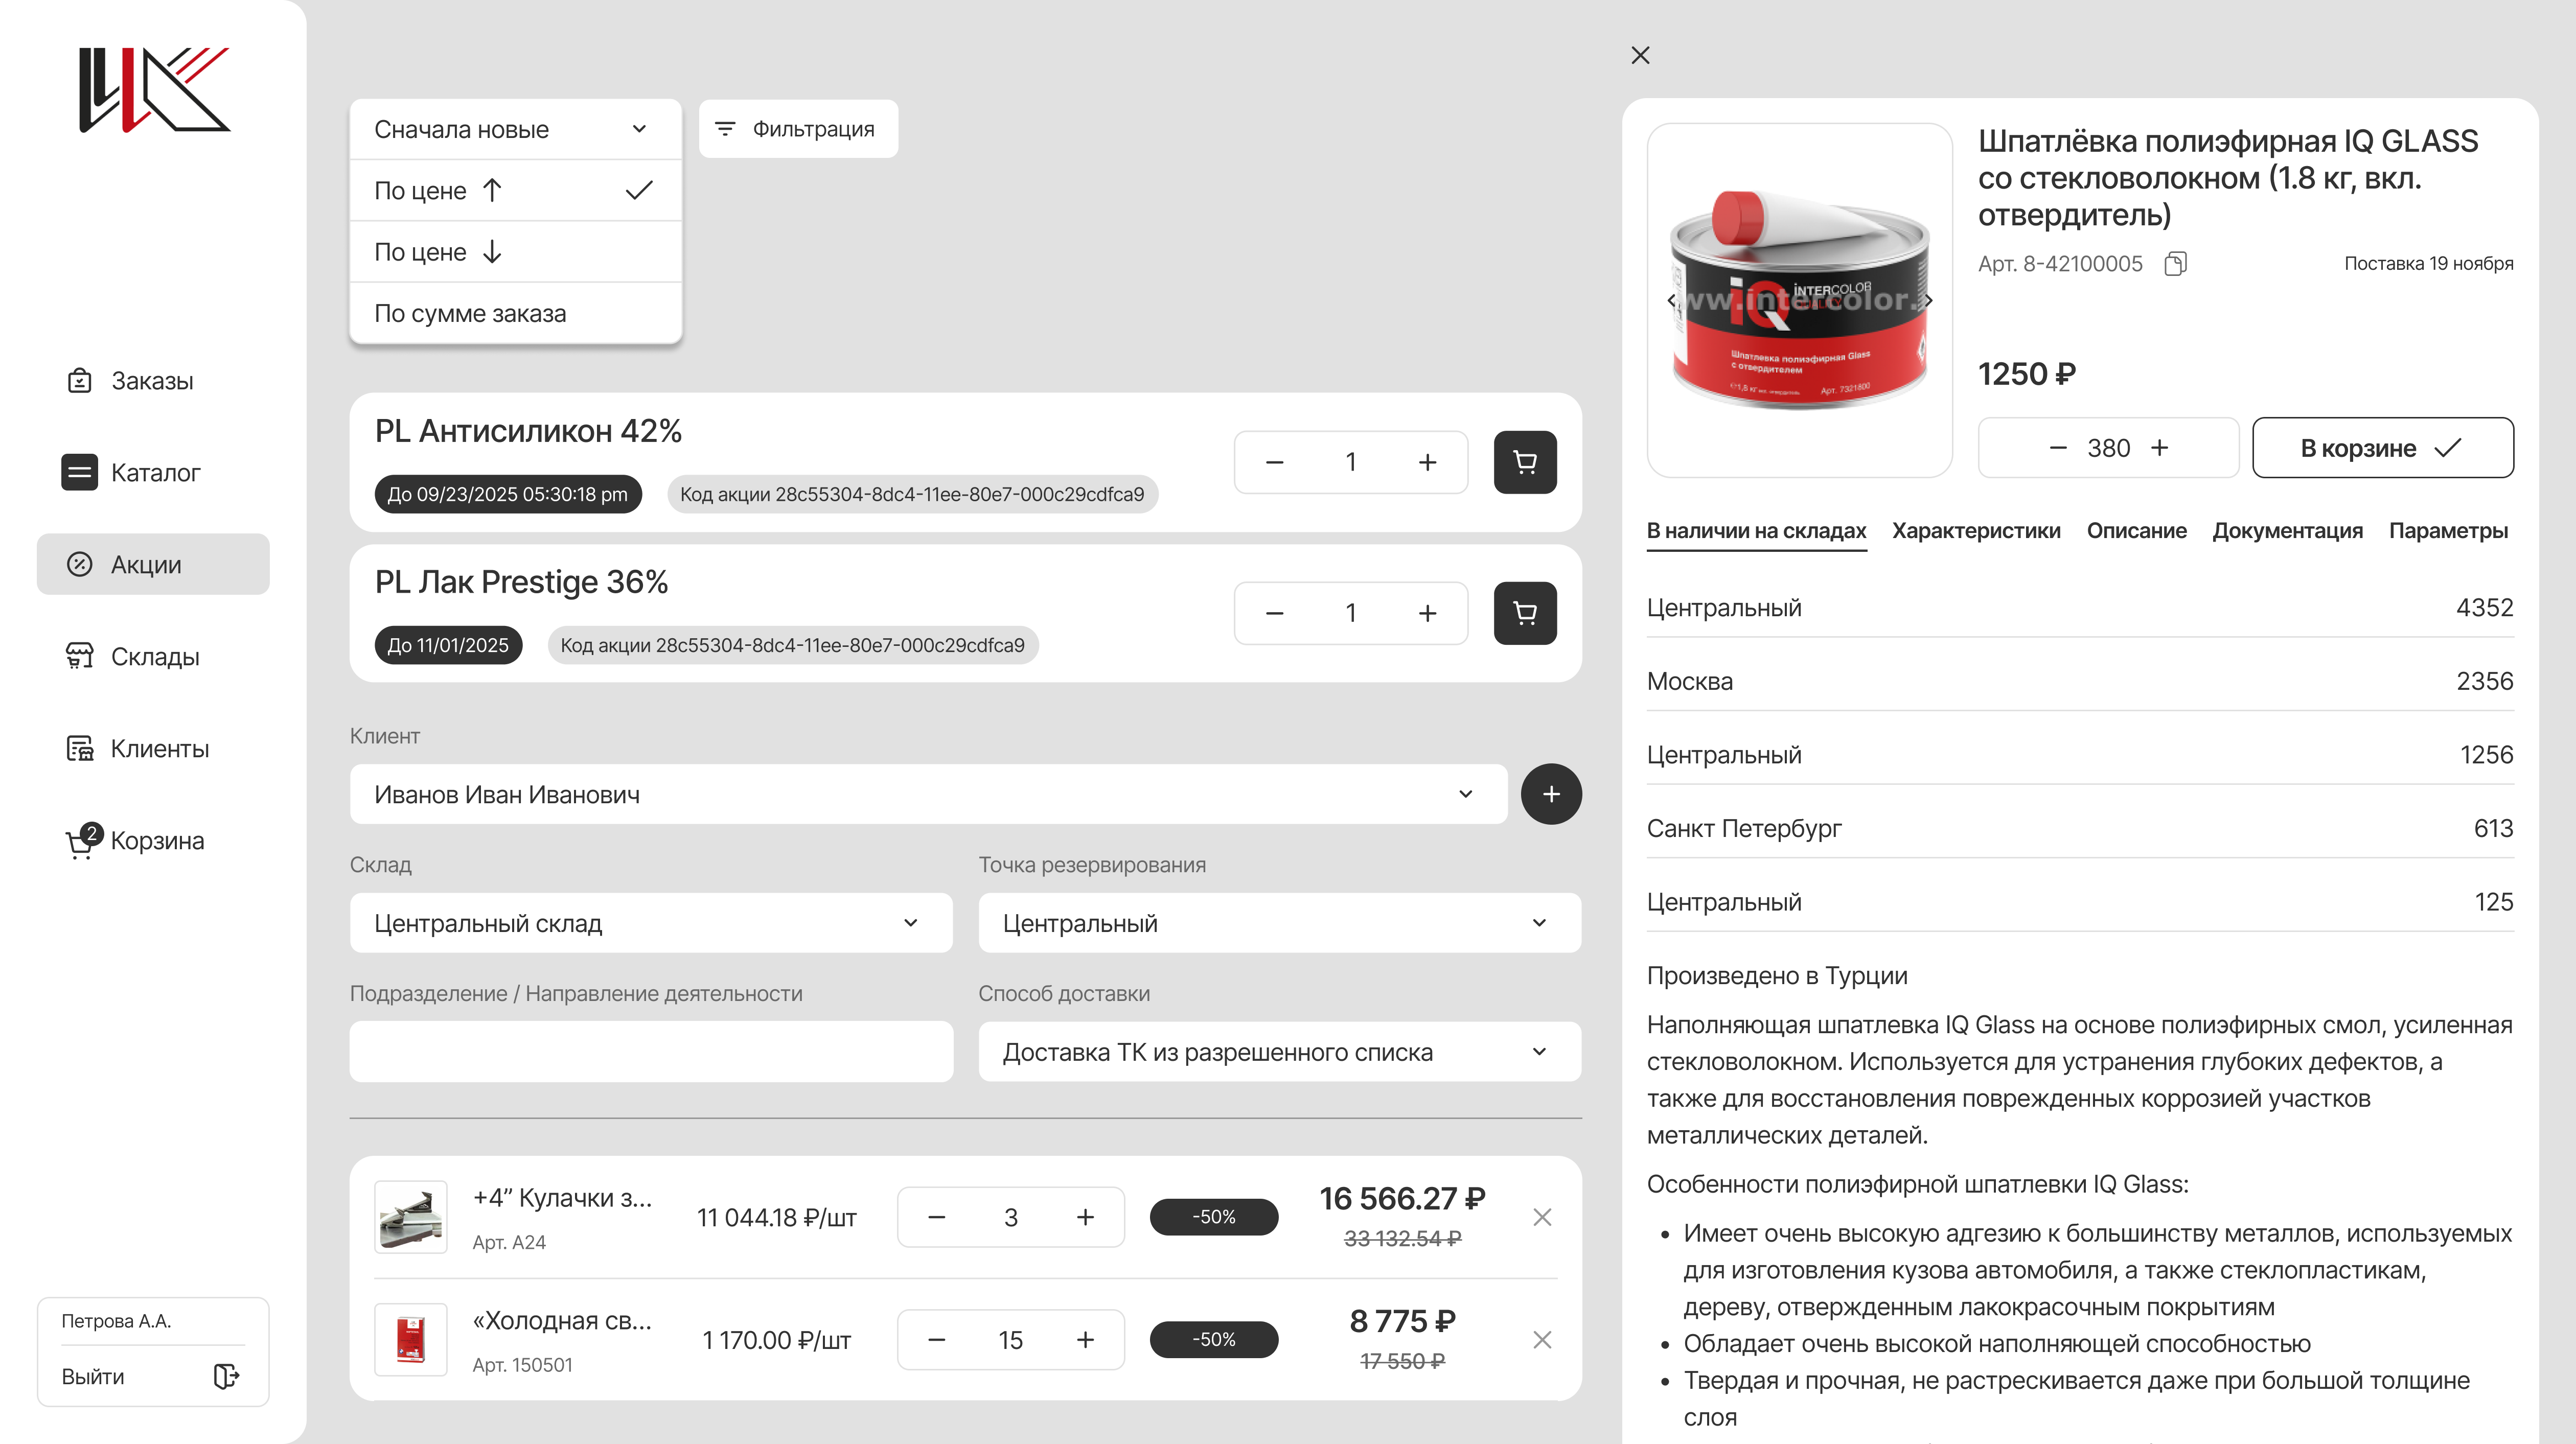Image resolution: width=2576 pixels, height=1444 pixels.
Task: Add PL Антисиликон 42% to cart
Action: pyautogui.click(x=1524, y=462)
